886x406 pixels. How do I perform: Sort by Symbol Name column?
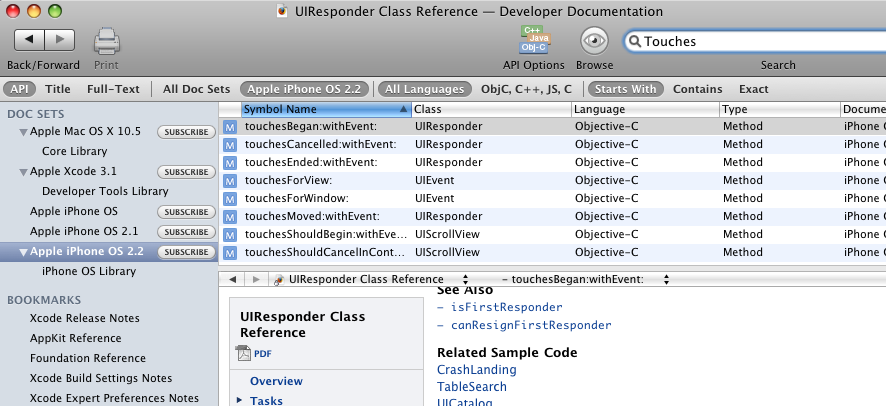click(326, 110)
